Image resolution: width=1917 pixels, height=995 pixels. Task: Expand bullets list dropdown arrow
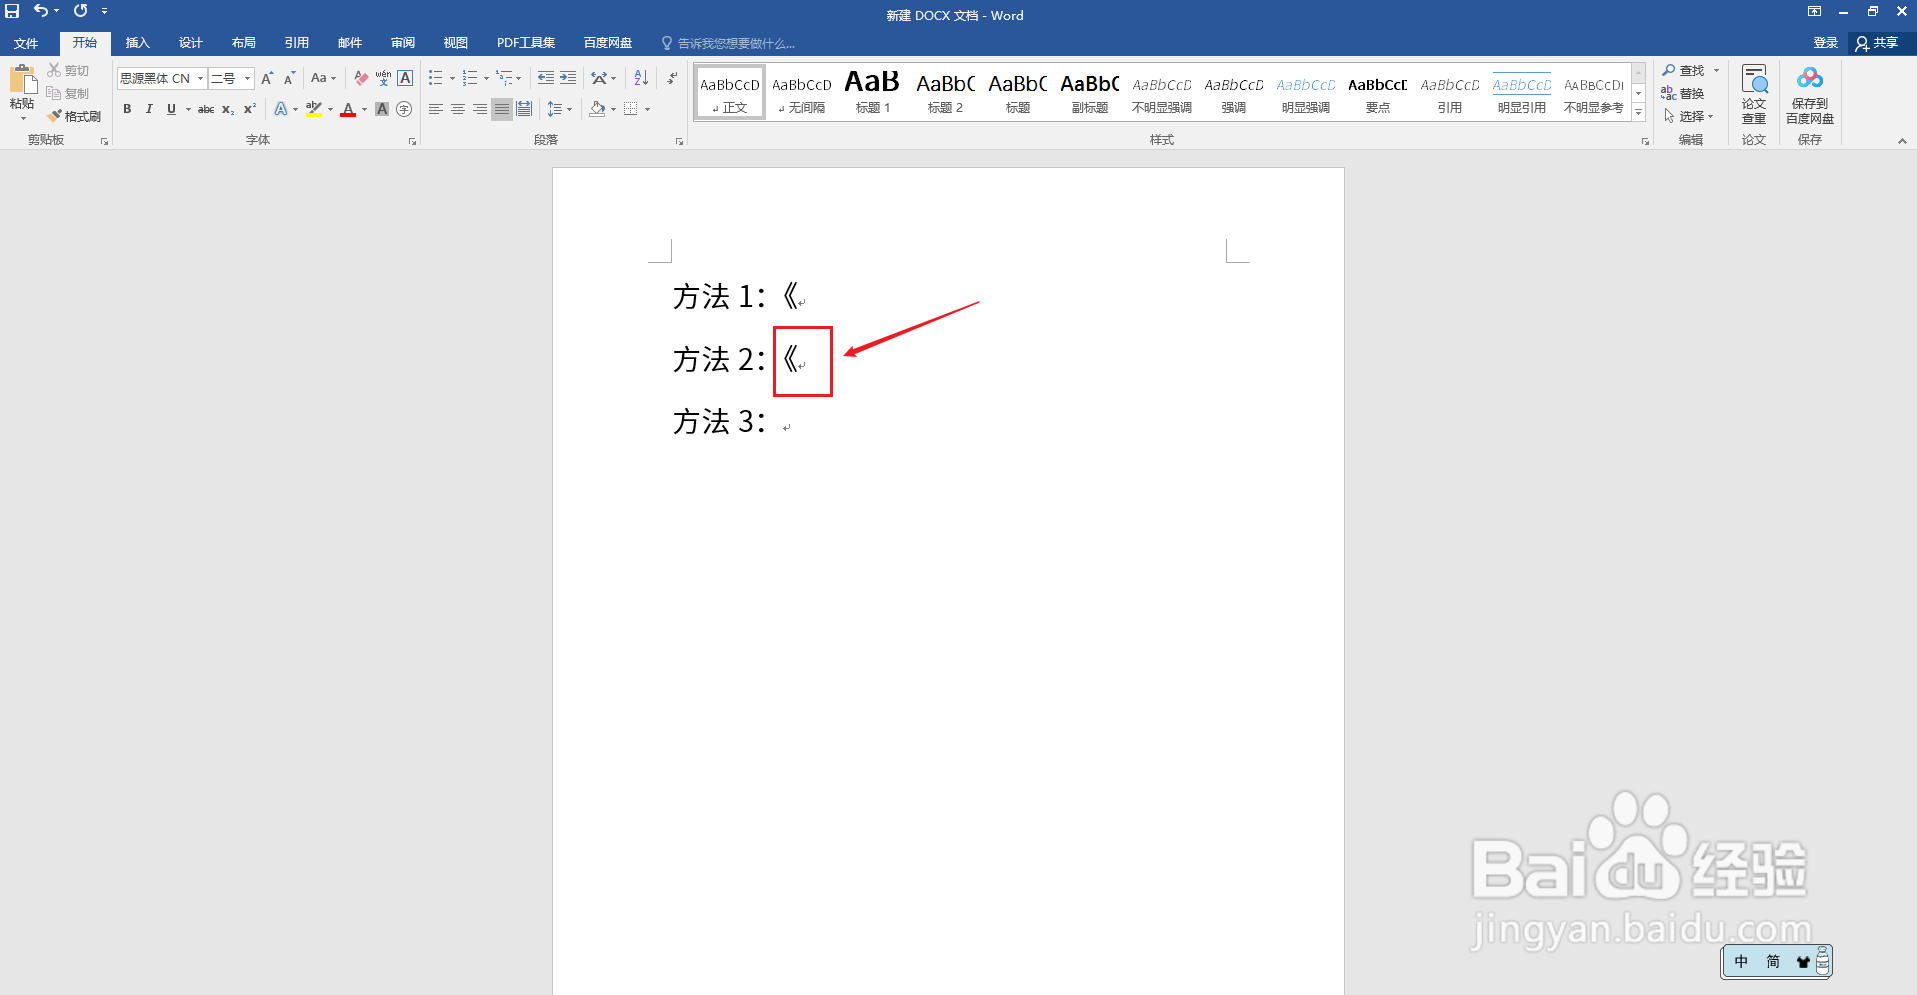point(452,78)
